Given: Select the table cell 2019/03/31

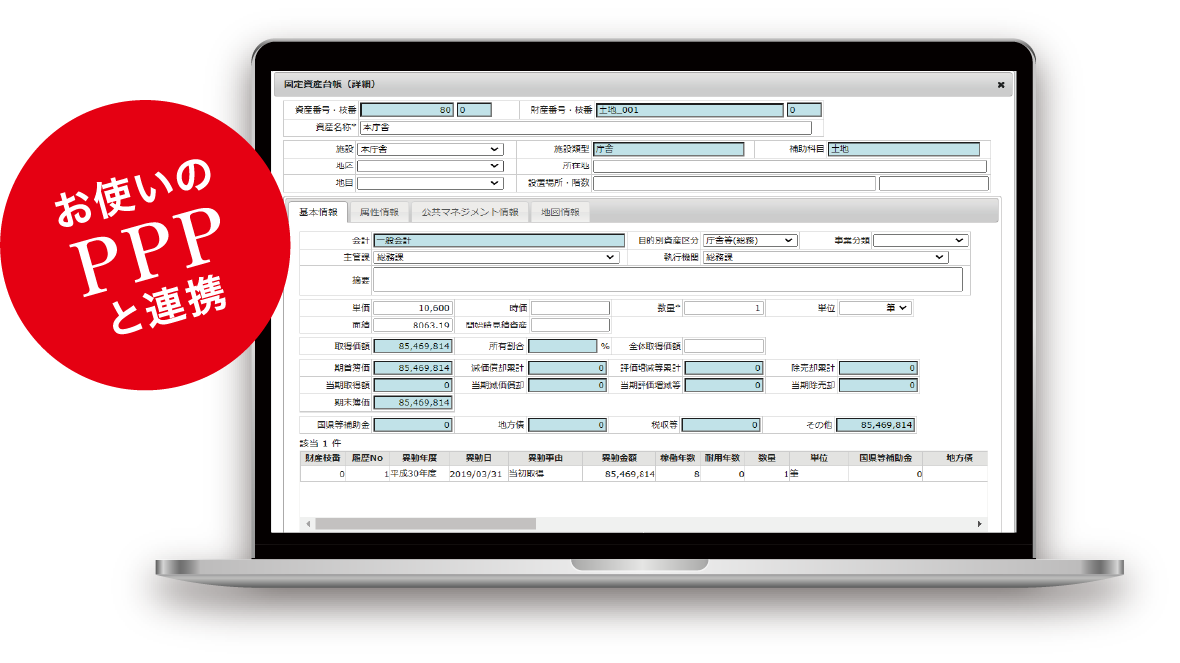Looking at the screenshot, I should coord(479,474).
